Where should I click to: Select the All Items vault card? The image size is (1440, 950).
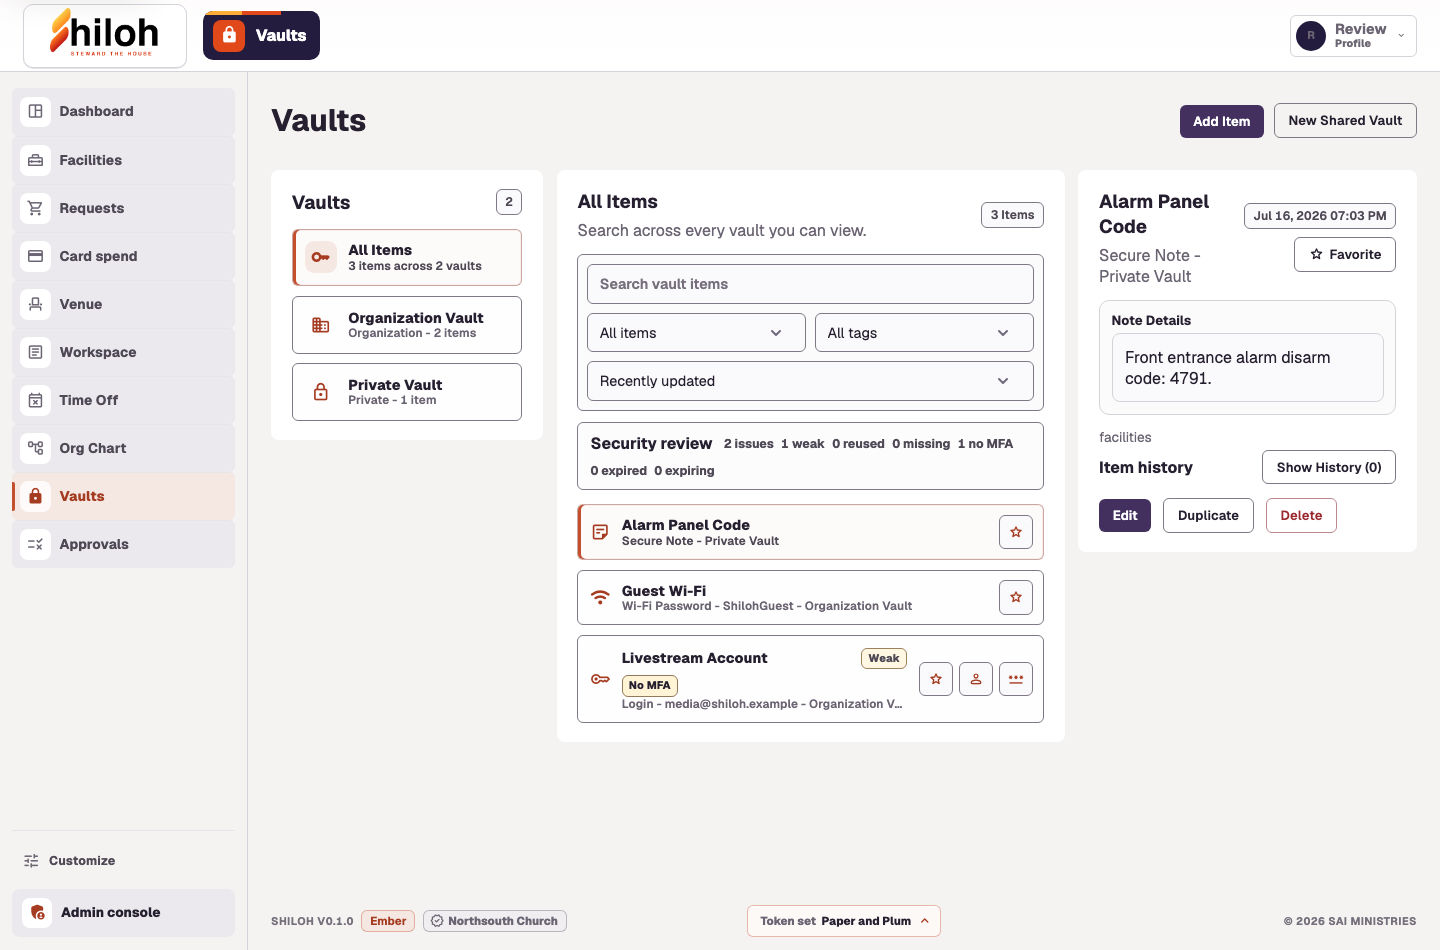(x=407, y=257)
